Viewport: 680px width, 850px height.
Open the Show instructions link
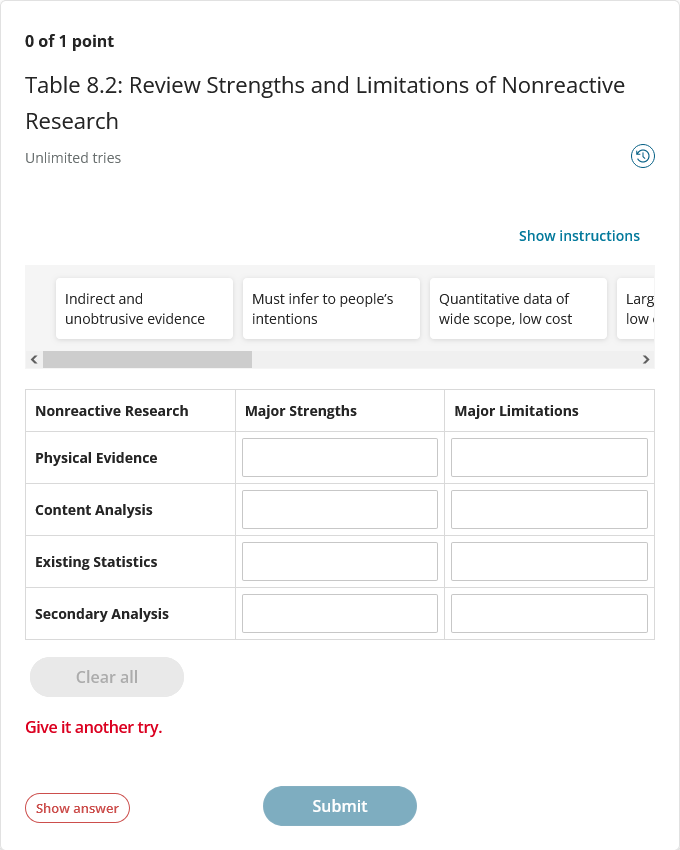point(579,235)
